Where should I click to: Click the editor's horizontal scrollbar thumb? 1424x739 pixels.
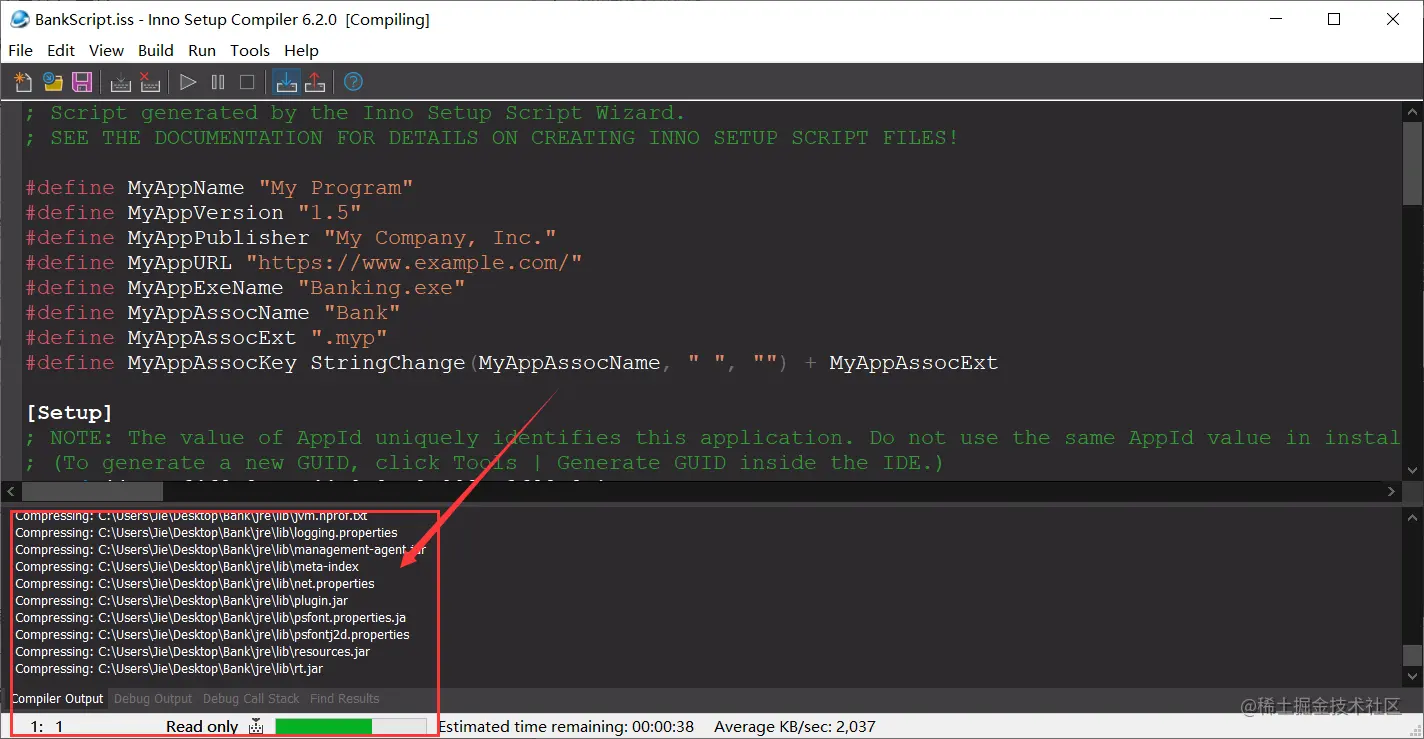(x=92, y=491)
